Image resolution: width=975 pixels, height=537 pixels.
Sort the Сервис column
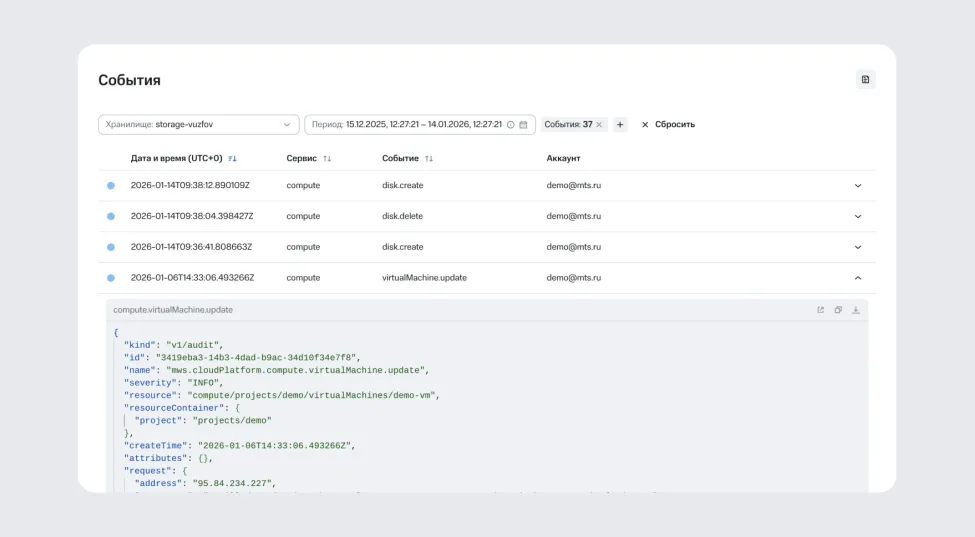click(327, 158)
